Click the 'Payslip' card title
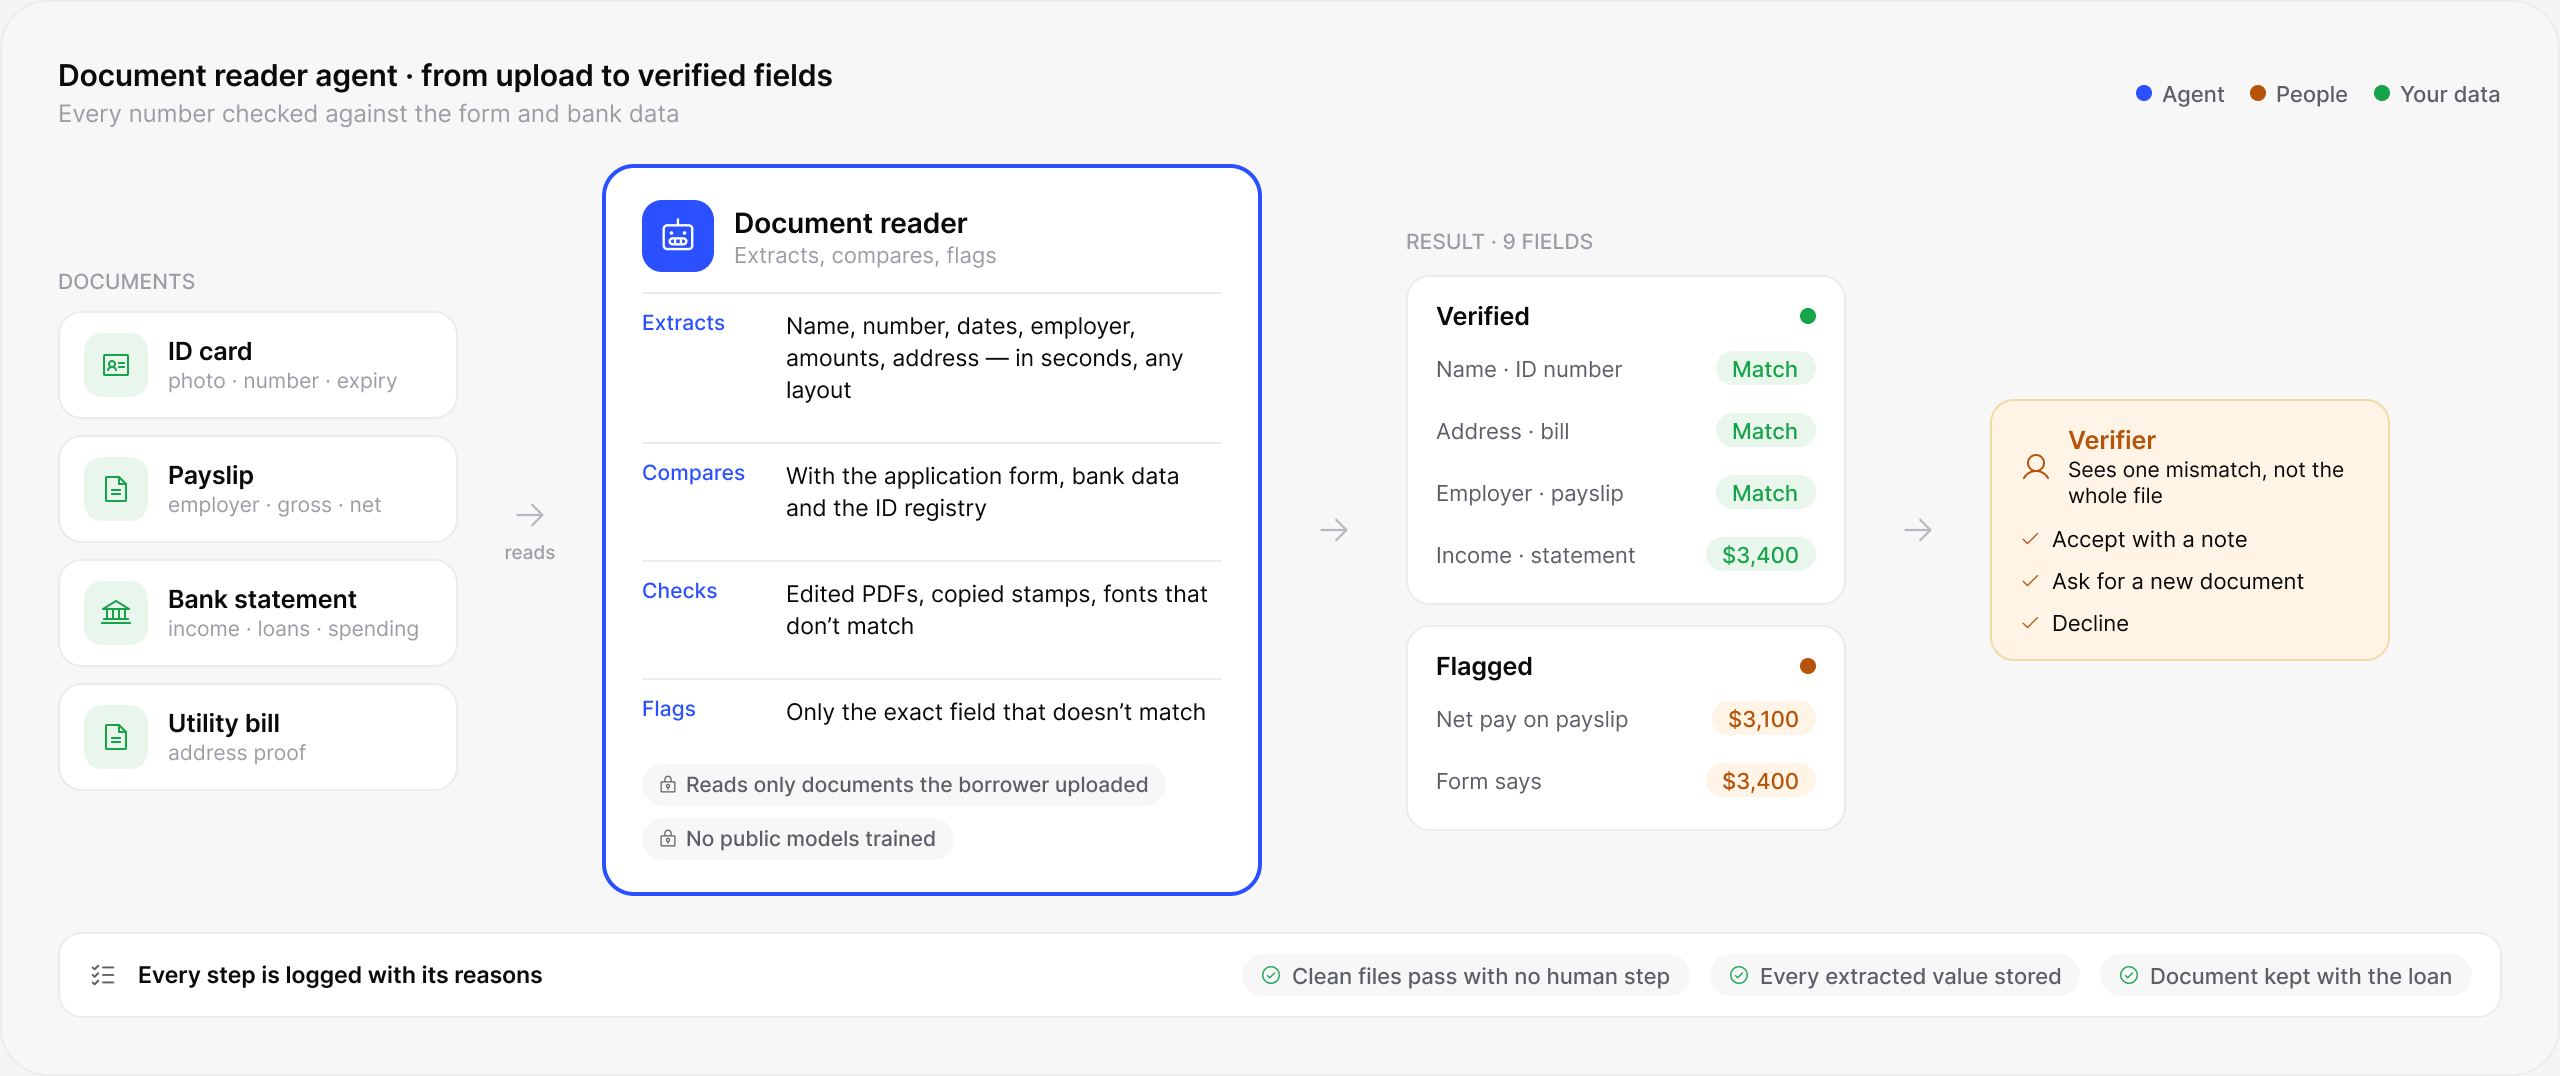 coord(211,475)
